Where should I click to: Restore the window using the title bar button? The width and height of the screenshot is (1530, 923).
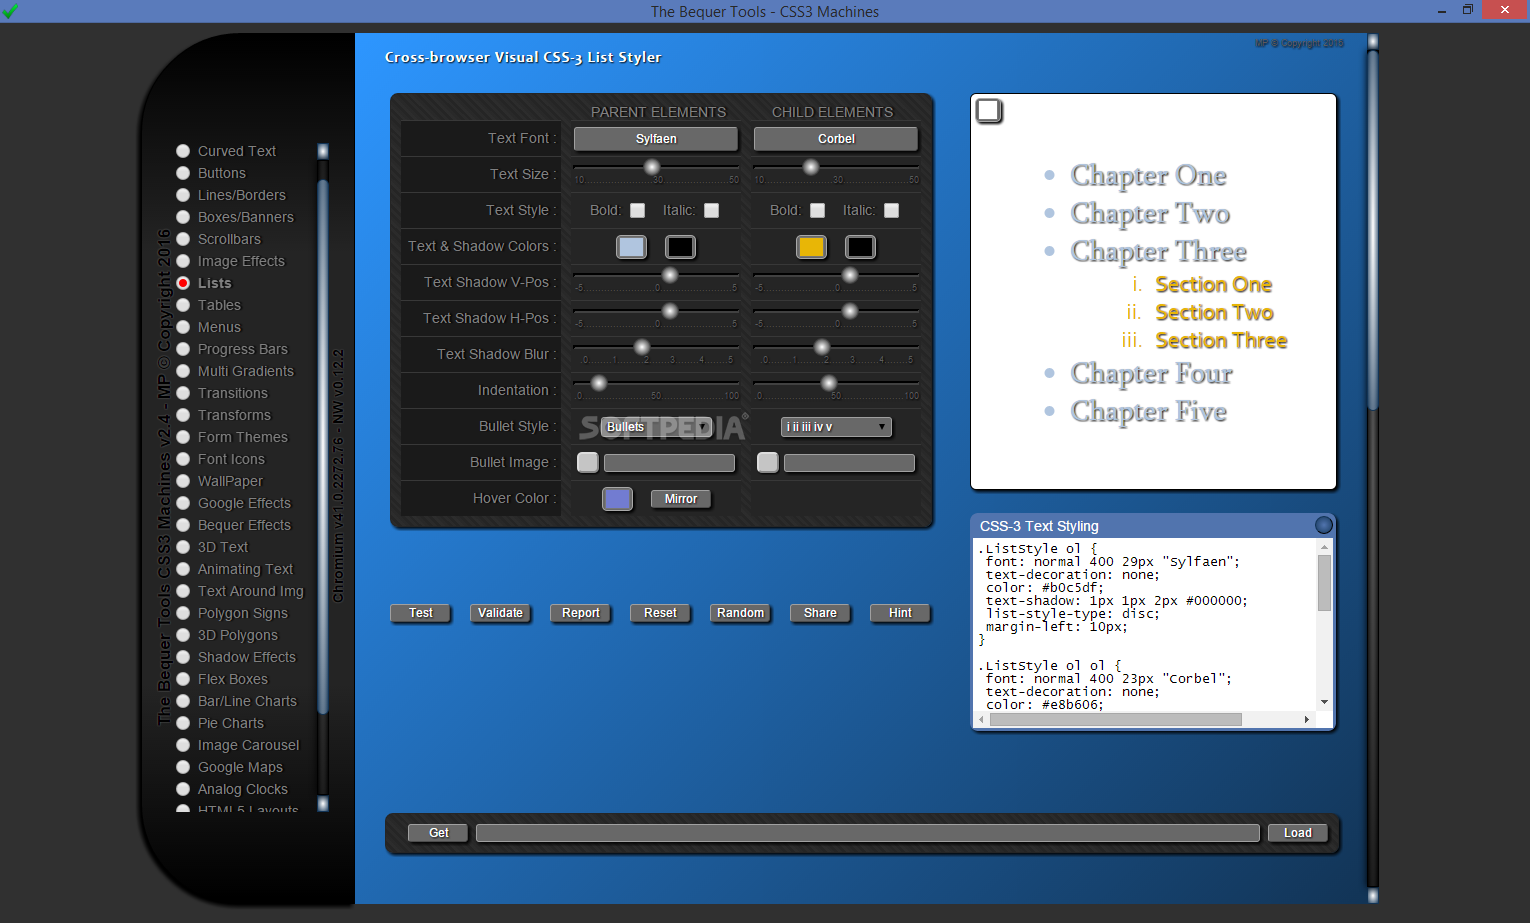(1468, 10)
